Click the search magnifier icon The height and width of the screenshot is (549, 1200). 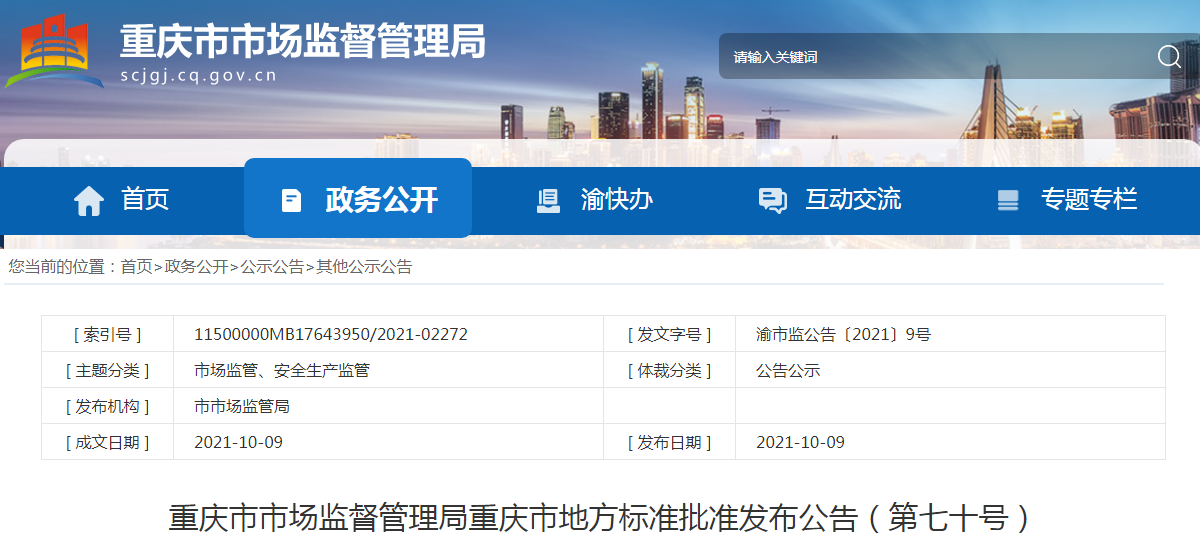coord(1169,56)
